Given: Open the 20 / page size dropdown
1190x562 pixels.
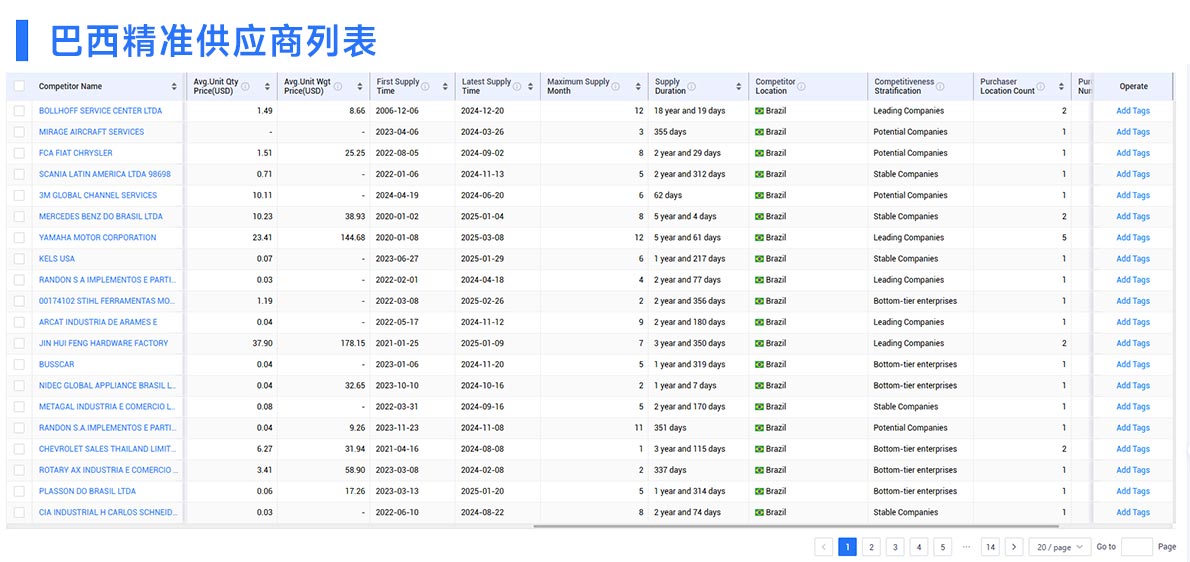Looking at the screenshot, I should pos(1060,546).
